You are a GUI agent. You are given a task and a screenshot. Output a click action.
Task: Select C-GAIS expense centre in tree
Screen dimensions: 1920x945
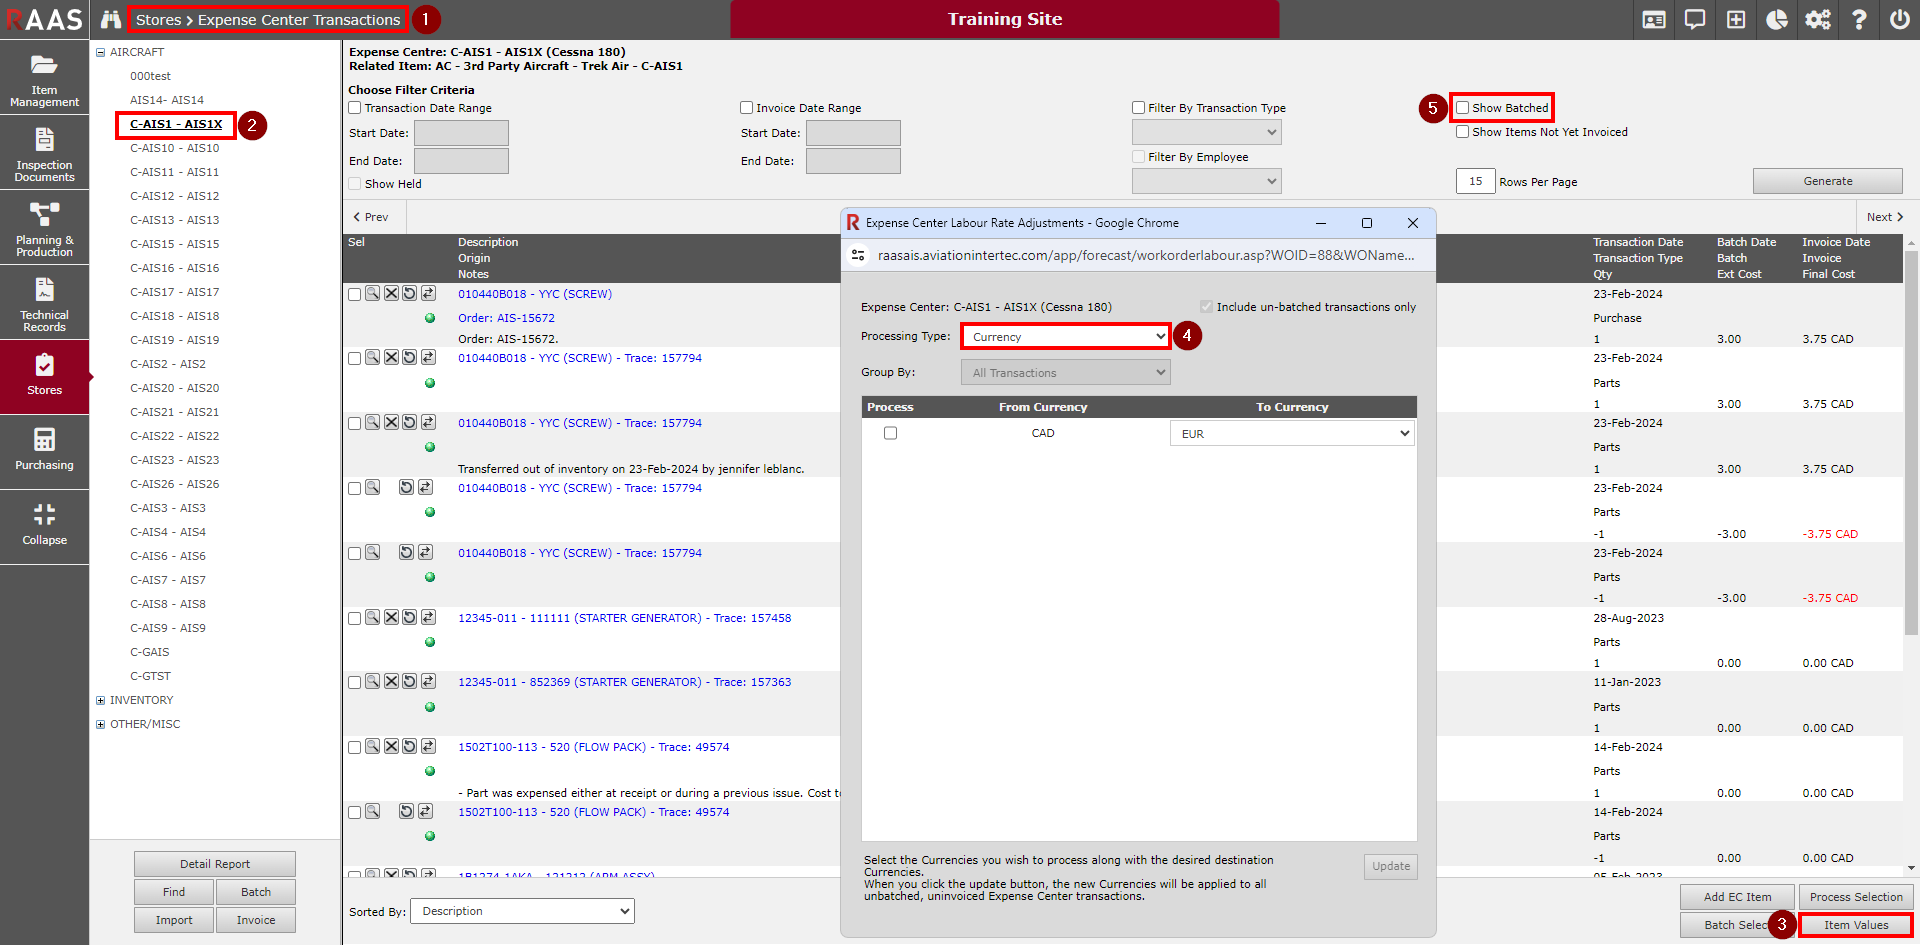[150, 652]
